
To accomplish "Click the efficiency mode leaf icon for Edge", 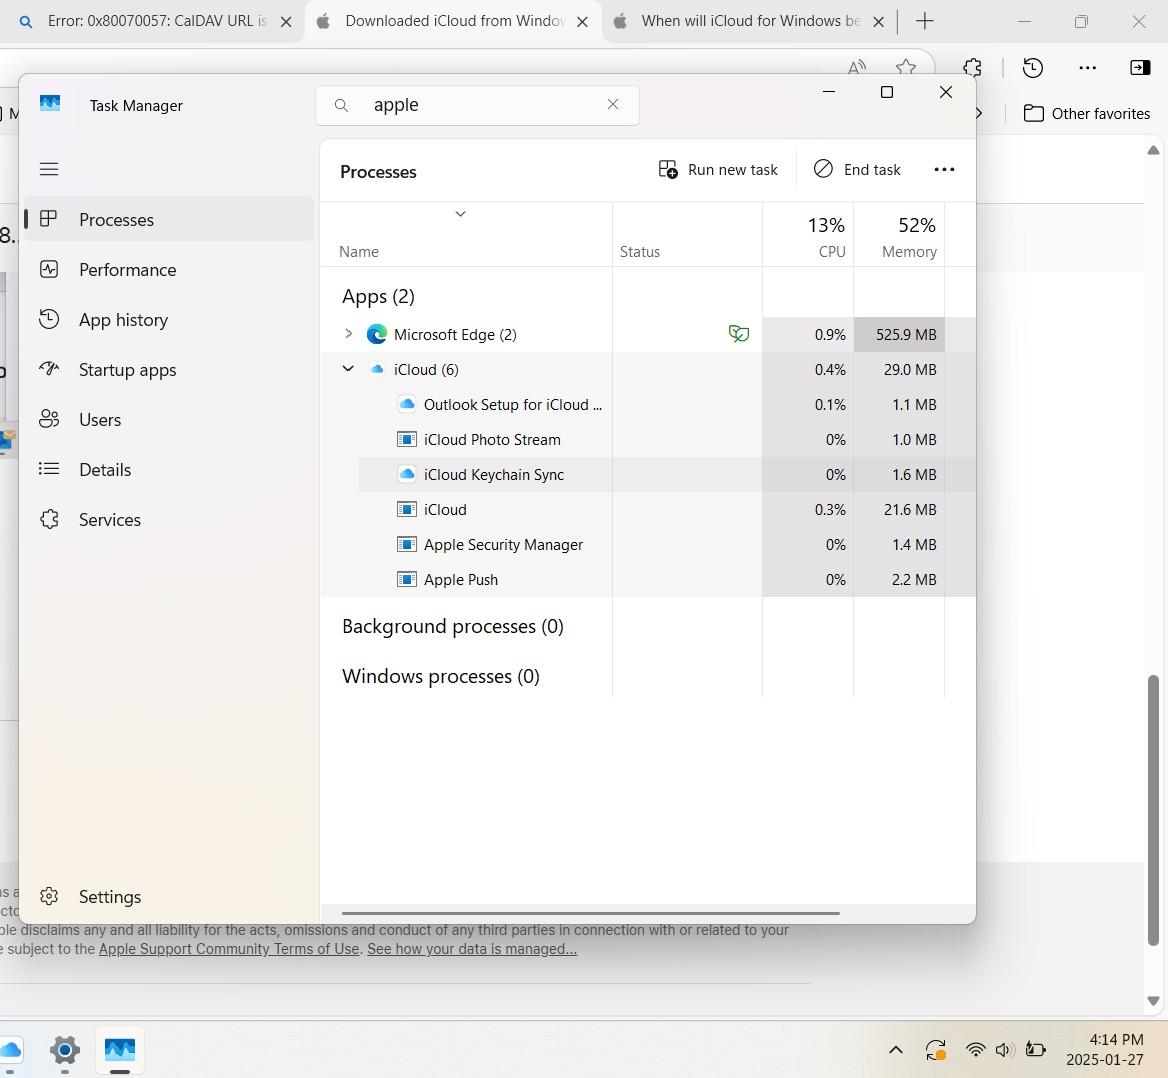I will (738, 334).
